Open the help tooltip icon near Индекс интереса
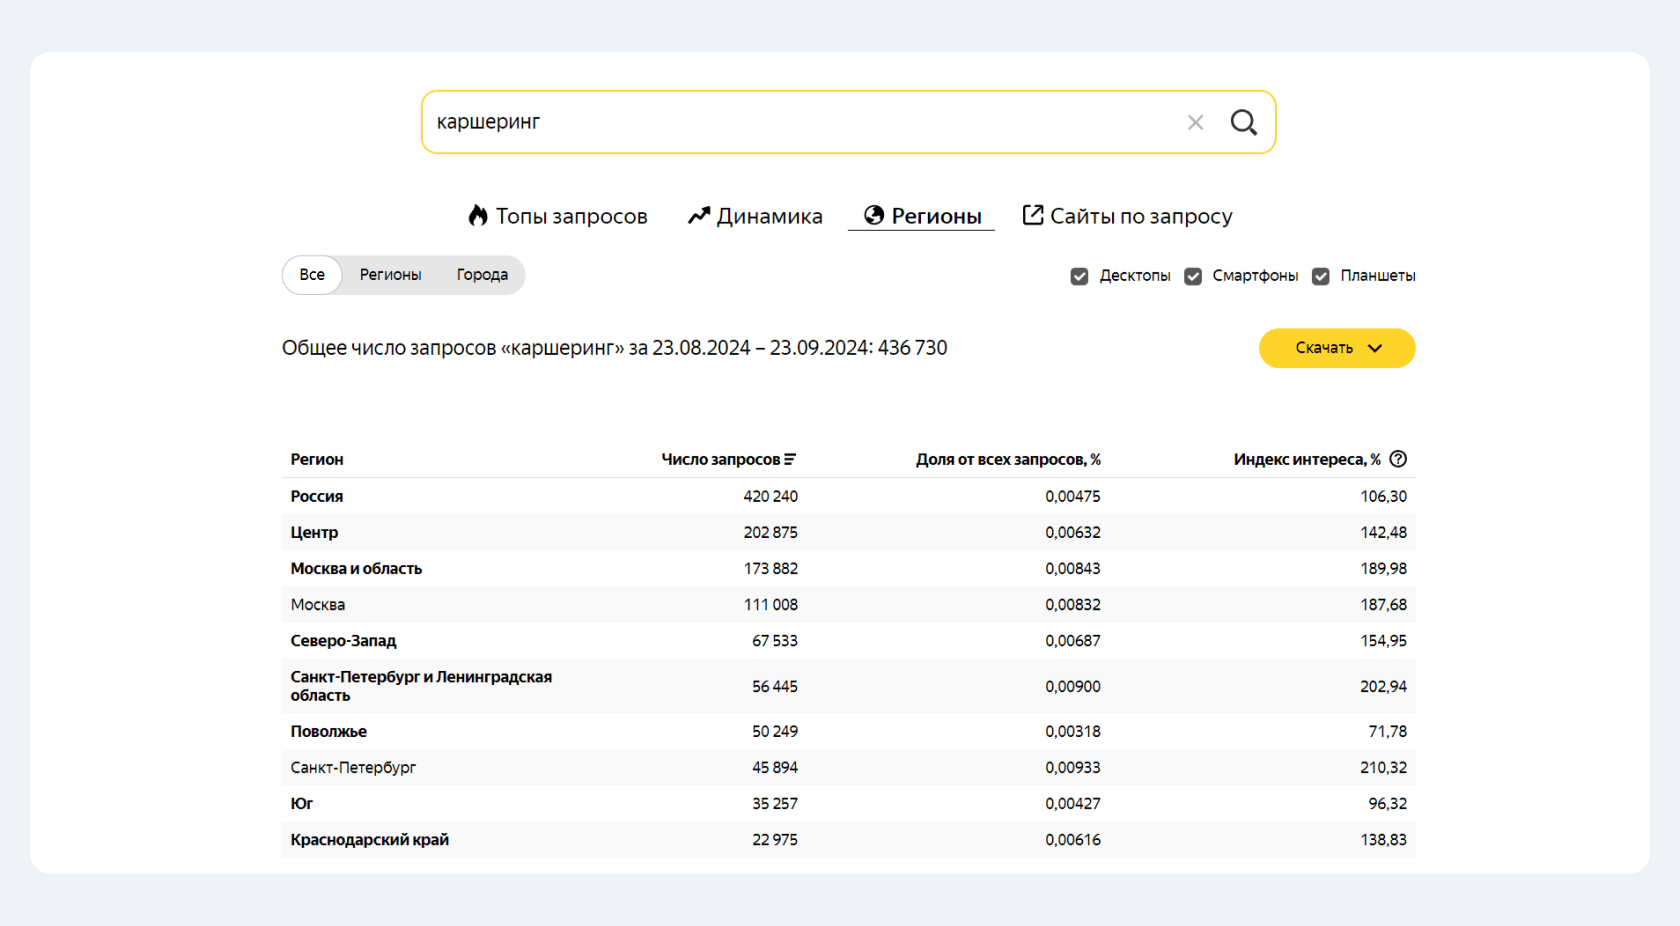The width and height of the screenshot is (1680, 926). click(x=1397, y=459)
